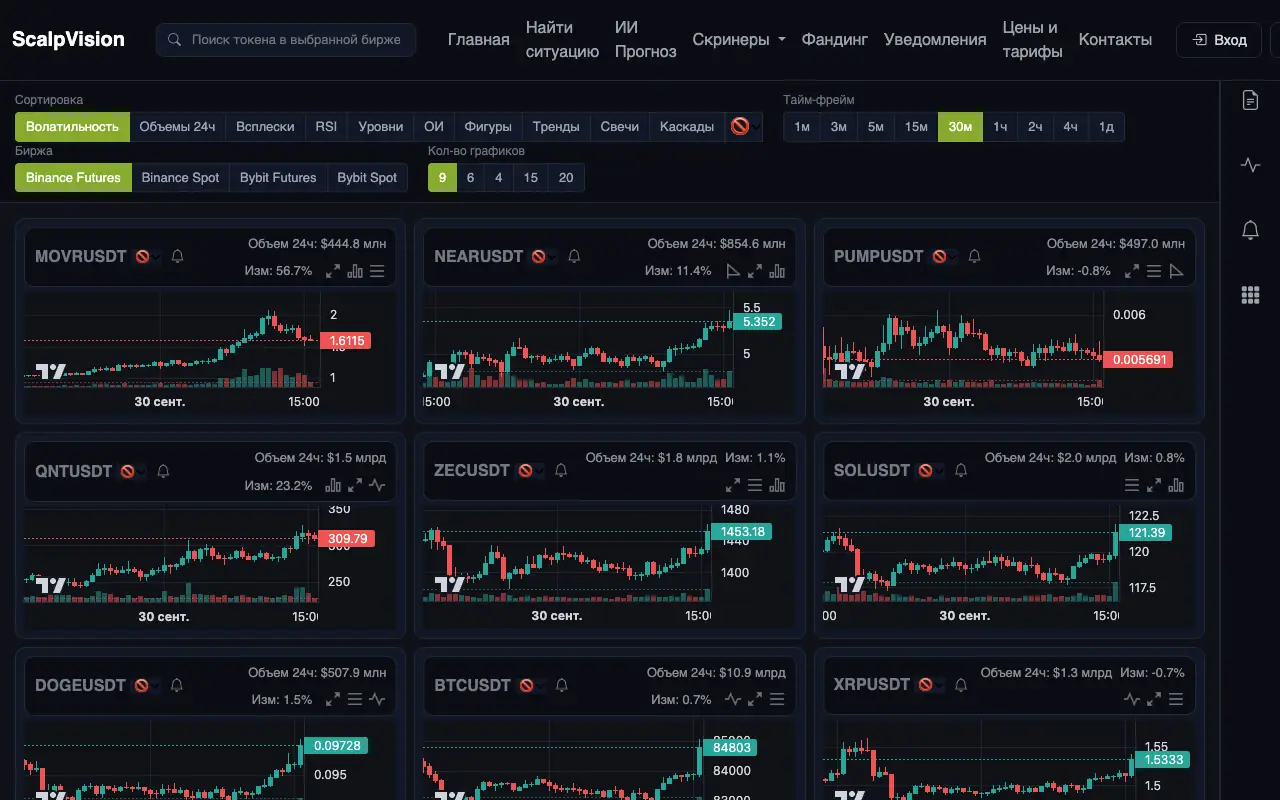The image size is (1280, 800).
Task: Expand the PUMPUSDT chart to fullscreen
Action: click(x=1132, y=271)
